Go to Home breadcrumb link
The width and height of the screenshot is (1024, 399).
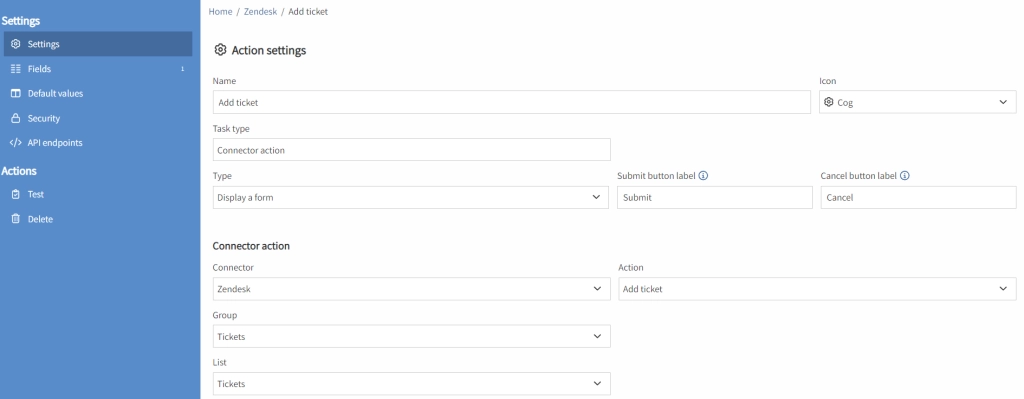point(220,12)
